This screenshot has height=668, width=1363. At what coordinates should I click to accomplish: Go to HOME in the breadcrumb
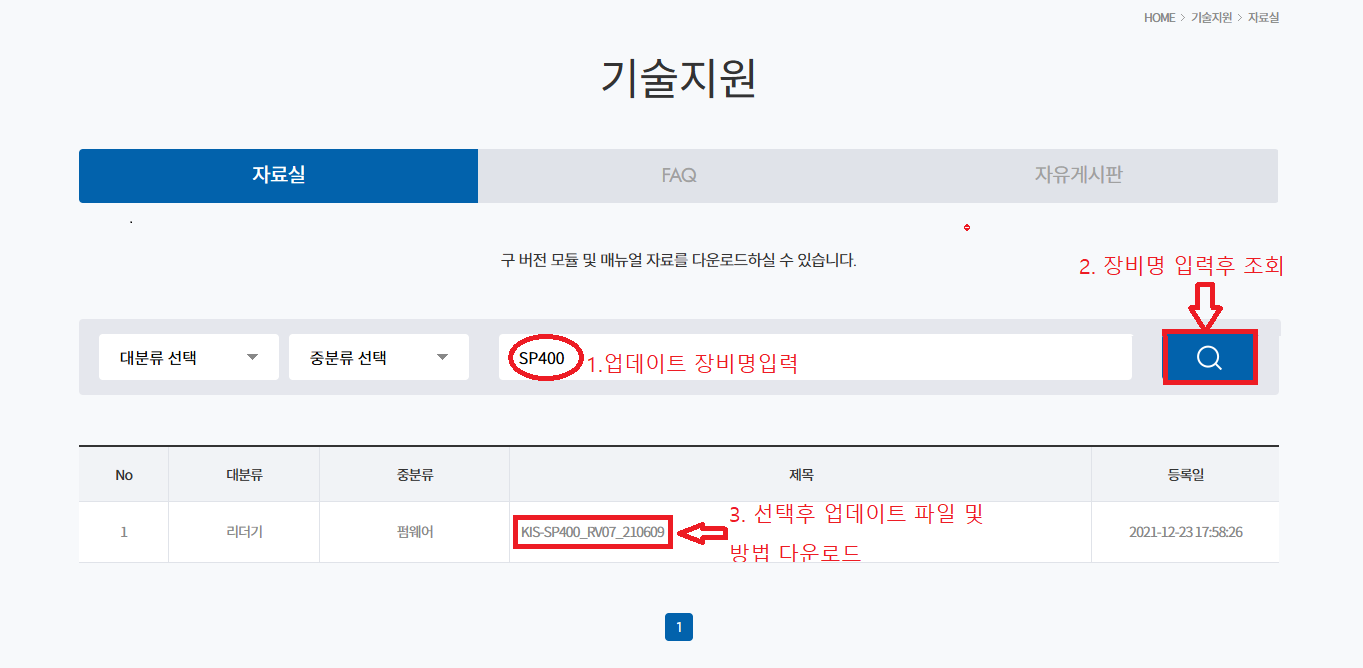tap(1159, 18)
